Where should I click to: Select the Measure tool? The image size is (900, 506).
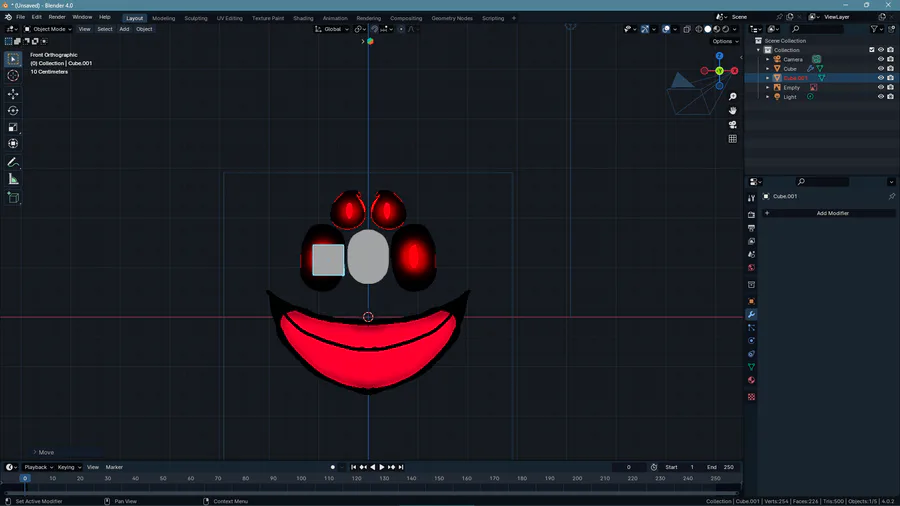tap(13, 179)
